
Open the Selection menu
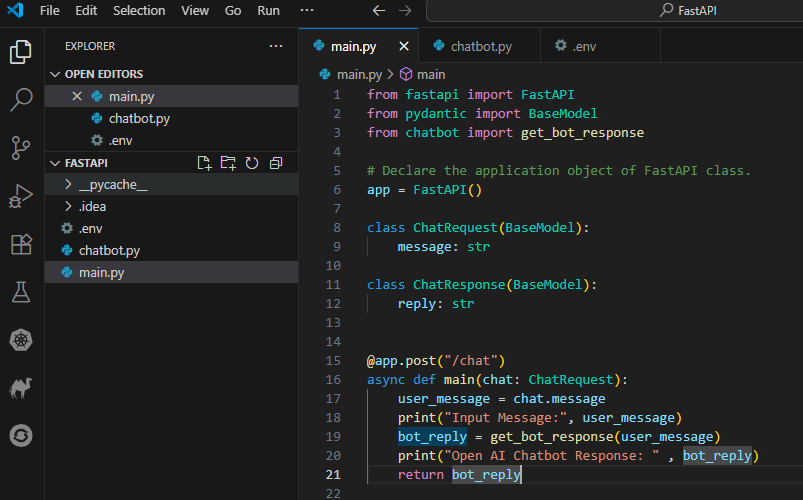point(139,11)
